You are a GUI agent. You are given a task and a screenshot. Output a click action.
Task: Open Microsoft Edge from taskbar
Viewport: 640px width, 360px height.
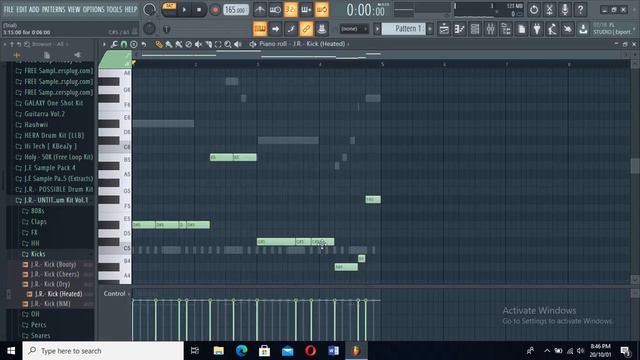click(x=242, y=351)
